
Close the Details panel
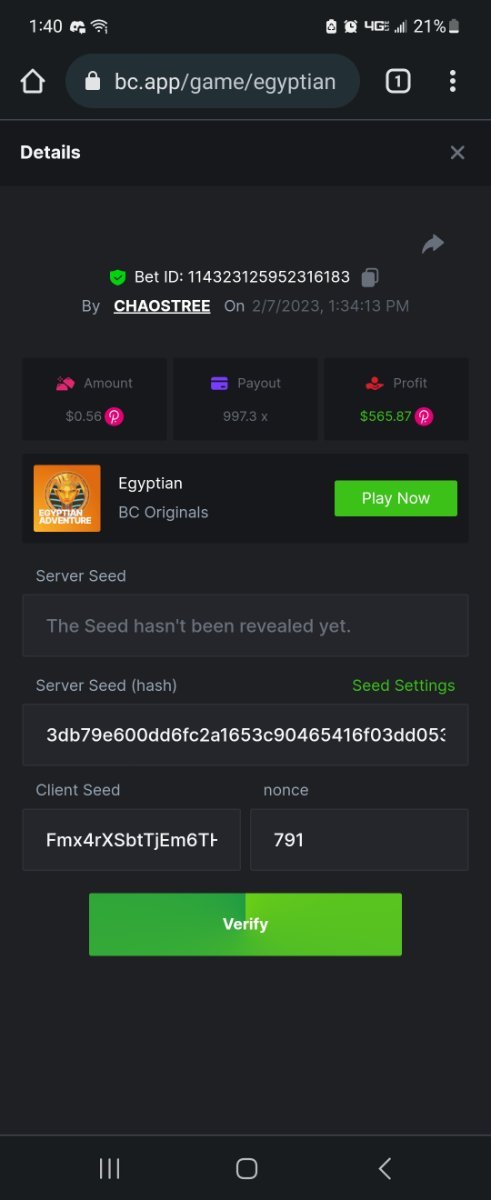point(457,152)
